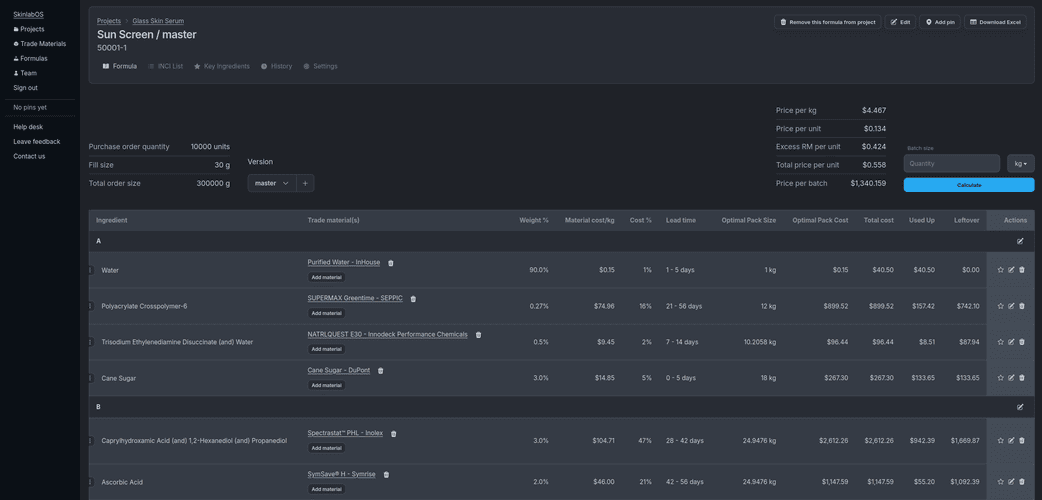Remove the SUPERMAX Greentime trade material
Viewport: 1042px width, 500px height.
pyautogui.click(x=413, y=299)
